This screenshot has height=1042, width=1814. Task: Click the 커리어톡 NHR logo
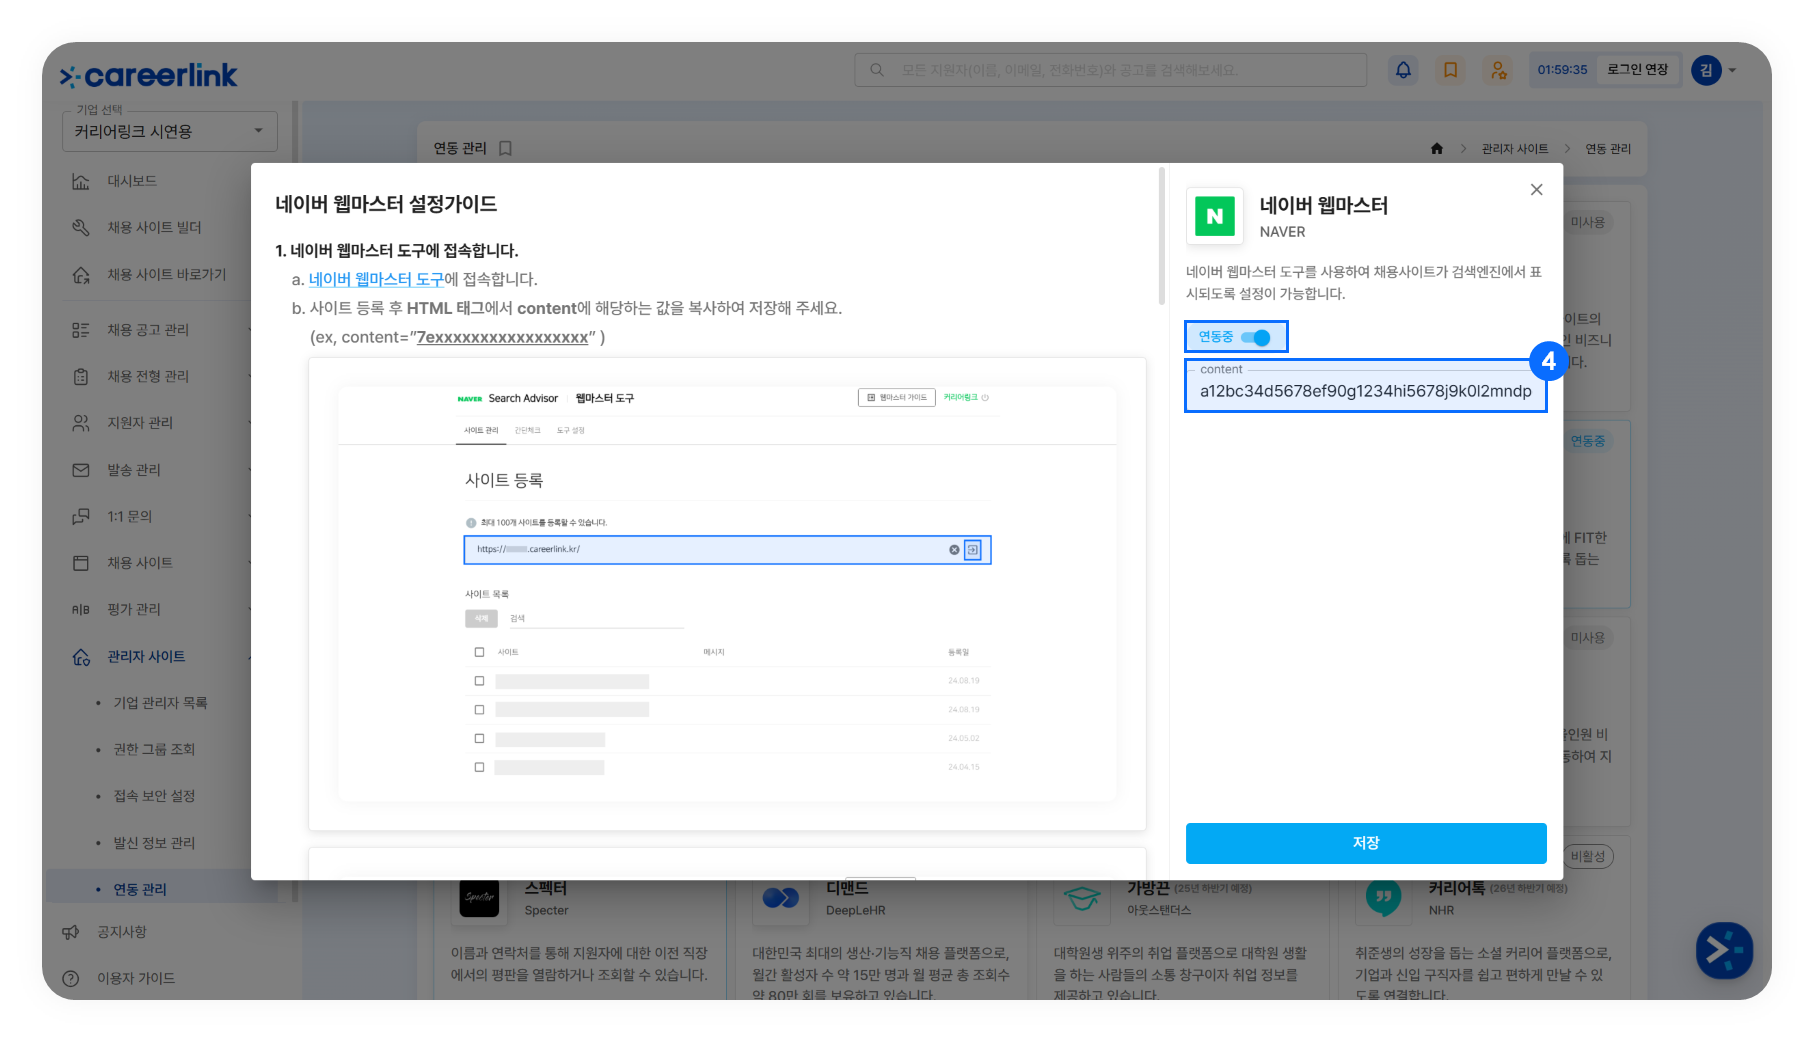[1384, 897]
